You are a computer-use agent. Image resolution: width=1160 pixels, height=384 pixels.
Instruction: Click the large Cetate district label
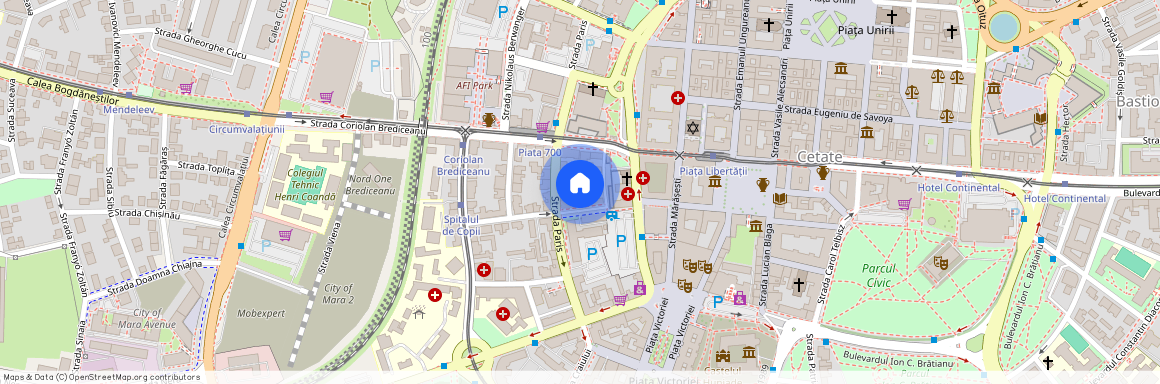[820, 157]
